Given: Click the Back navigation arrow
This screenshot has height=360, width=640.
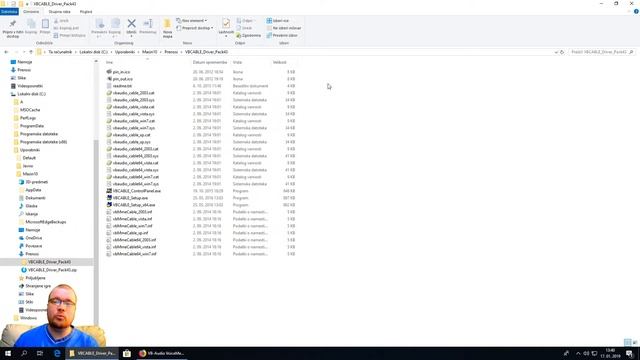Looking at the screenshot, I should (6, 52).
